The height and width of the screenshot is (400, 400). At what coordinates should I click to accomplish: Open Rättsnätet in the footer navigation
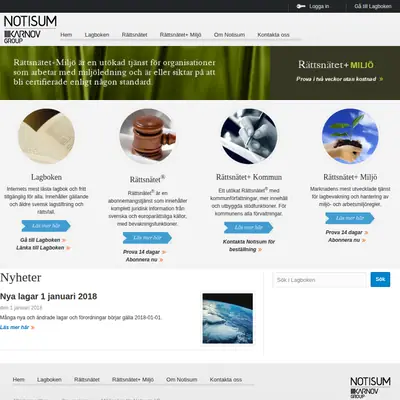tap(87, 380)
